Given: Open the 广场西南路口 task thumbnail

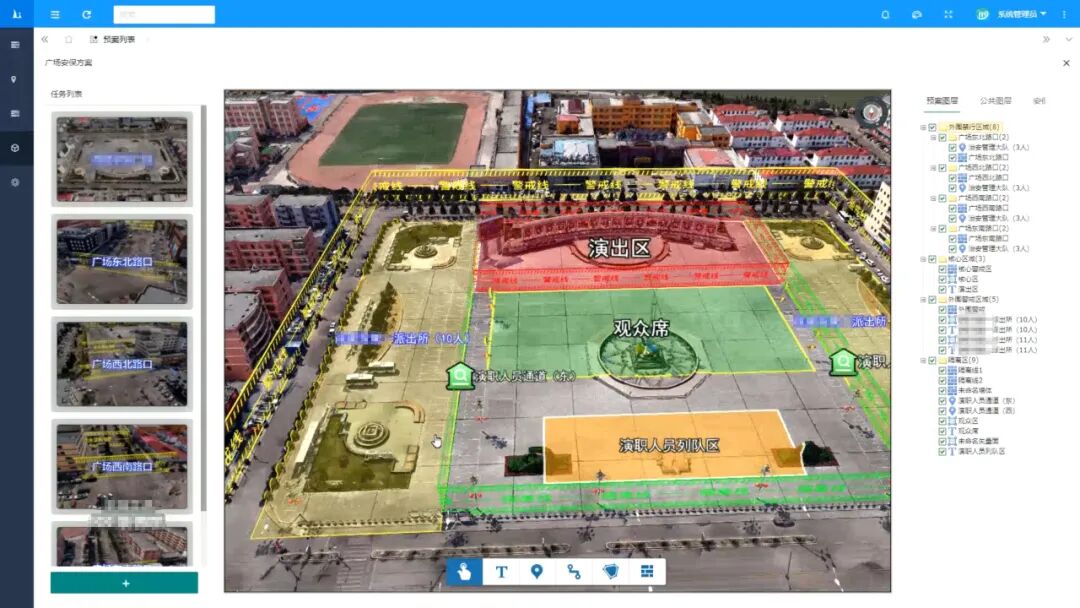Looking at the screenshot, I should pos(122,466).
